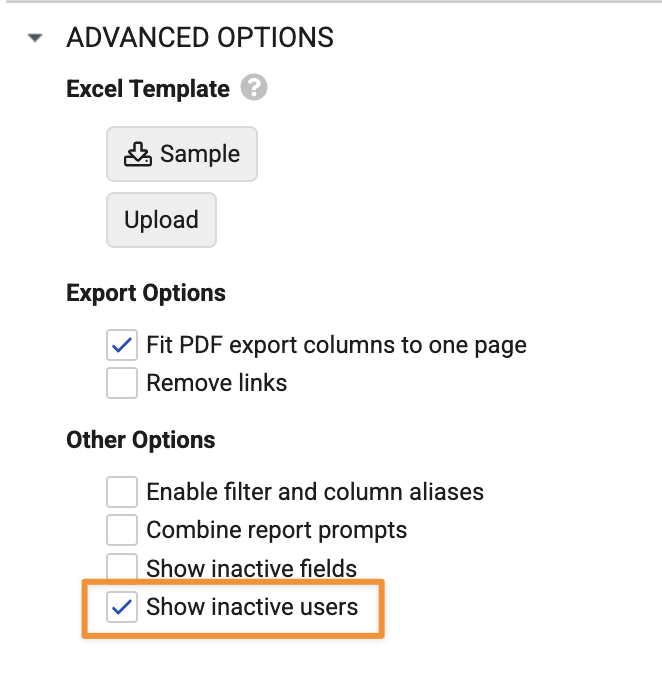Check the Combine report prompts box
The image size is (662, 678).
point(122,530)
